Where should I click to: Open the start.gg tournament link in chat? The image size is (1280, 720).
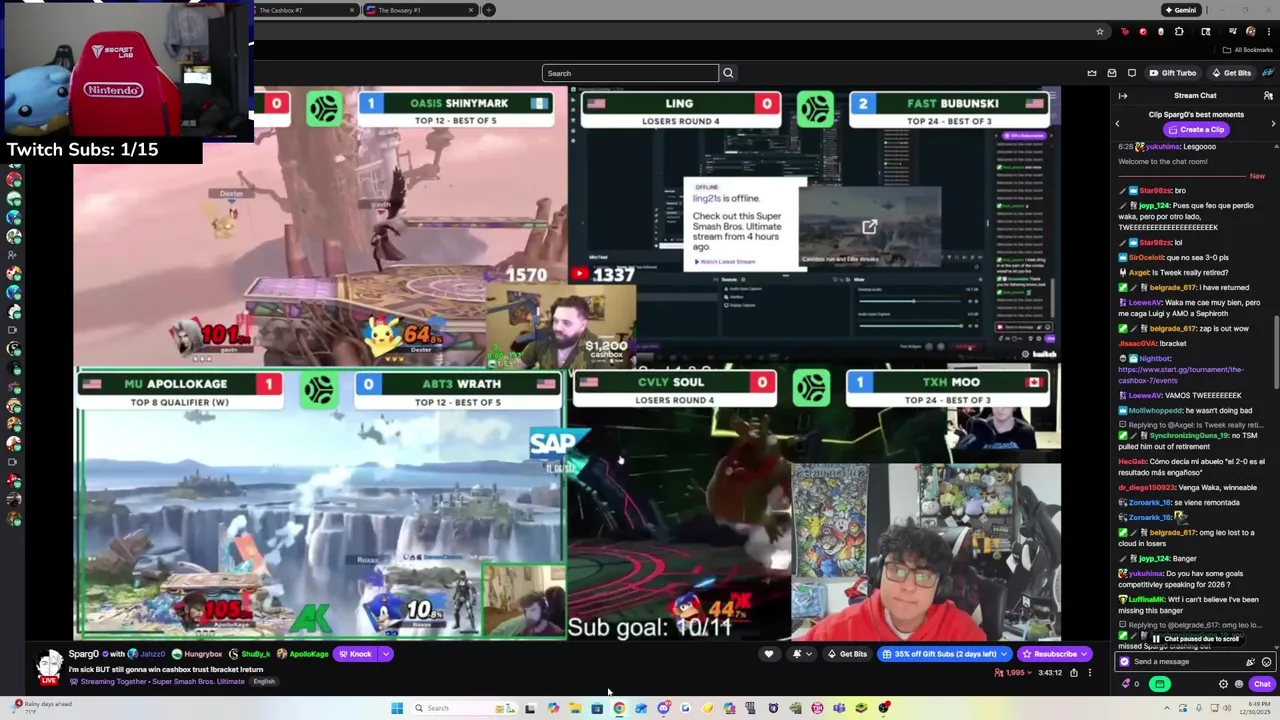[x=1181, y=375]
